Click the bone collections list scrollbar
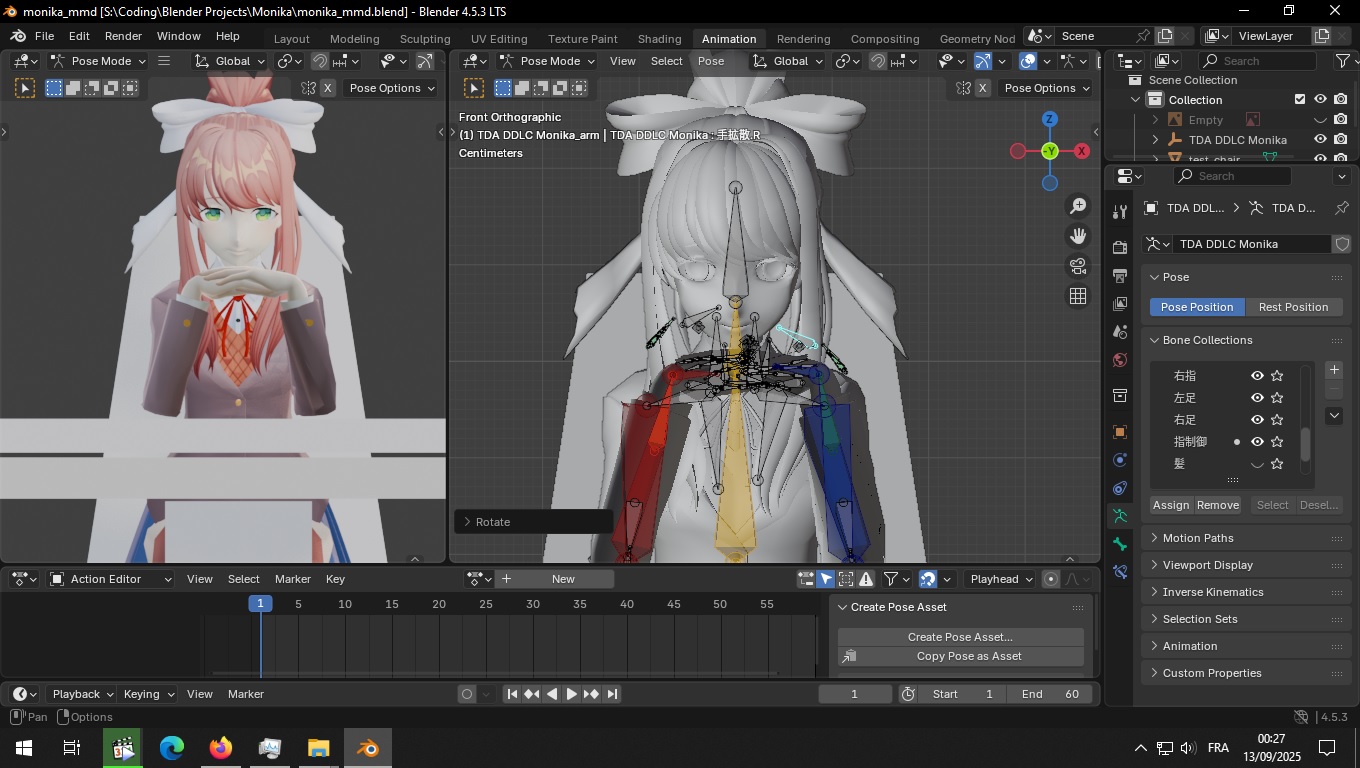The width and height of the screenshot is (1360, 768). point(1305,444)
